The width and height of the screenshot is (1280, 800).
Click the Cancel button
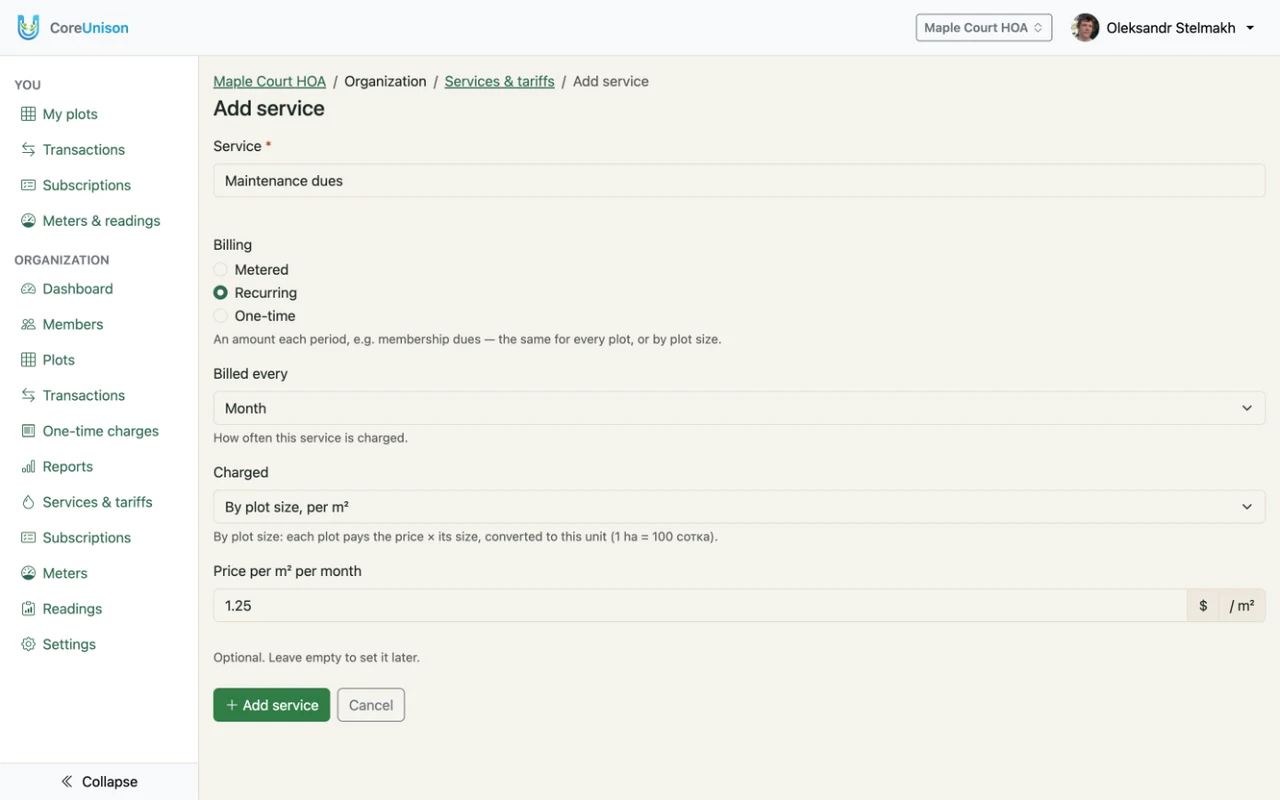tap(371, 705)
